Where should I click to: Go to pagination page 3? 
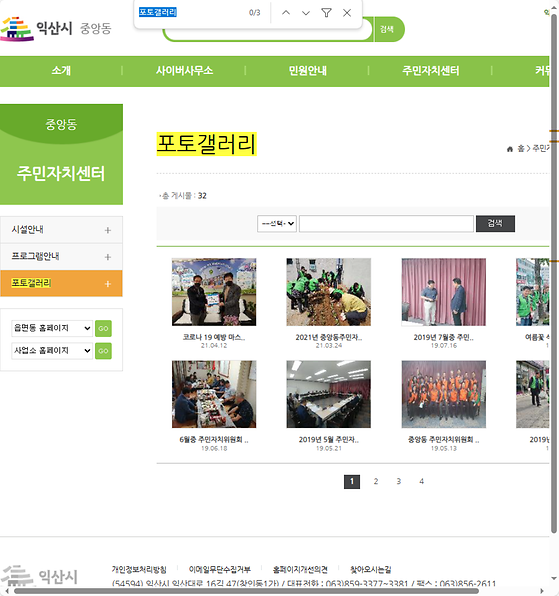click(399, 482)
